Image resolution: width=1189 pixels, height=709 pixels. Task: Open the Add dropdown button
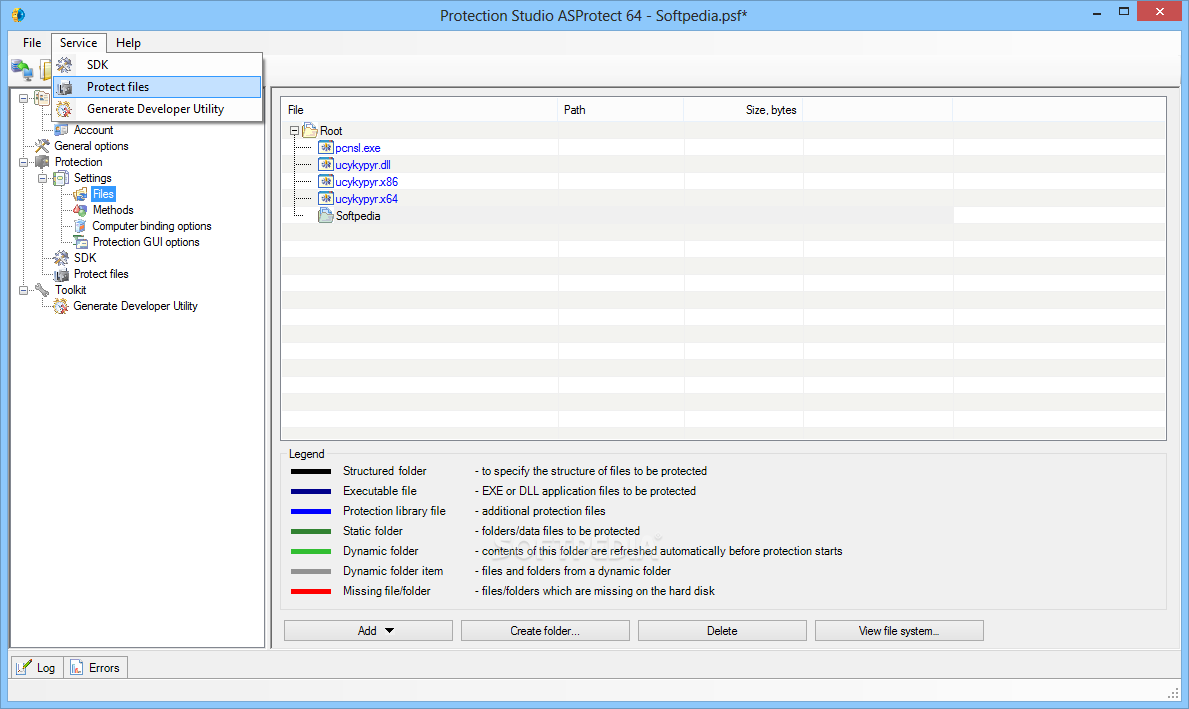[x=369, y=631]
